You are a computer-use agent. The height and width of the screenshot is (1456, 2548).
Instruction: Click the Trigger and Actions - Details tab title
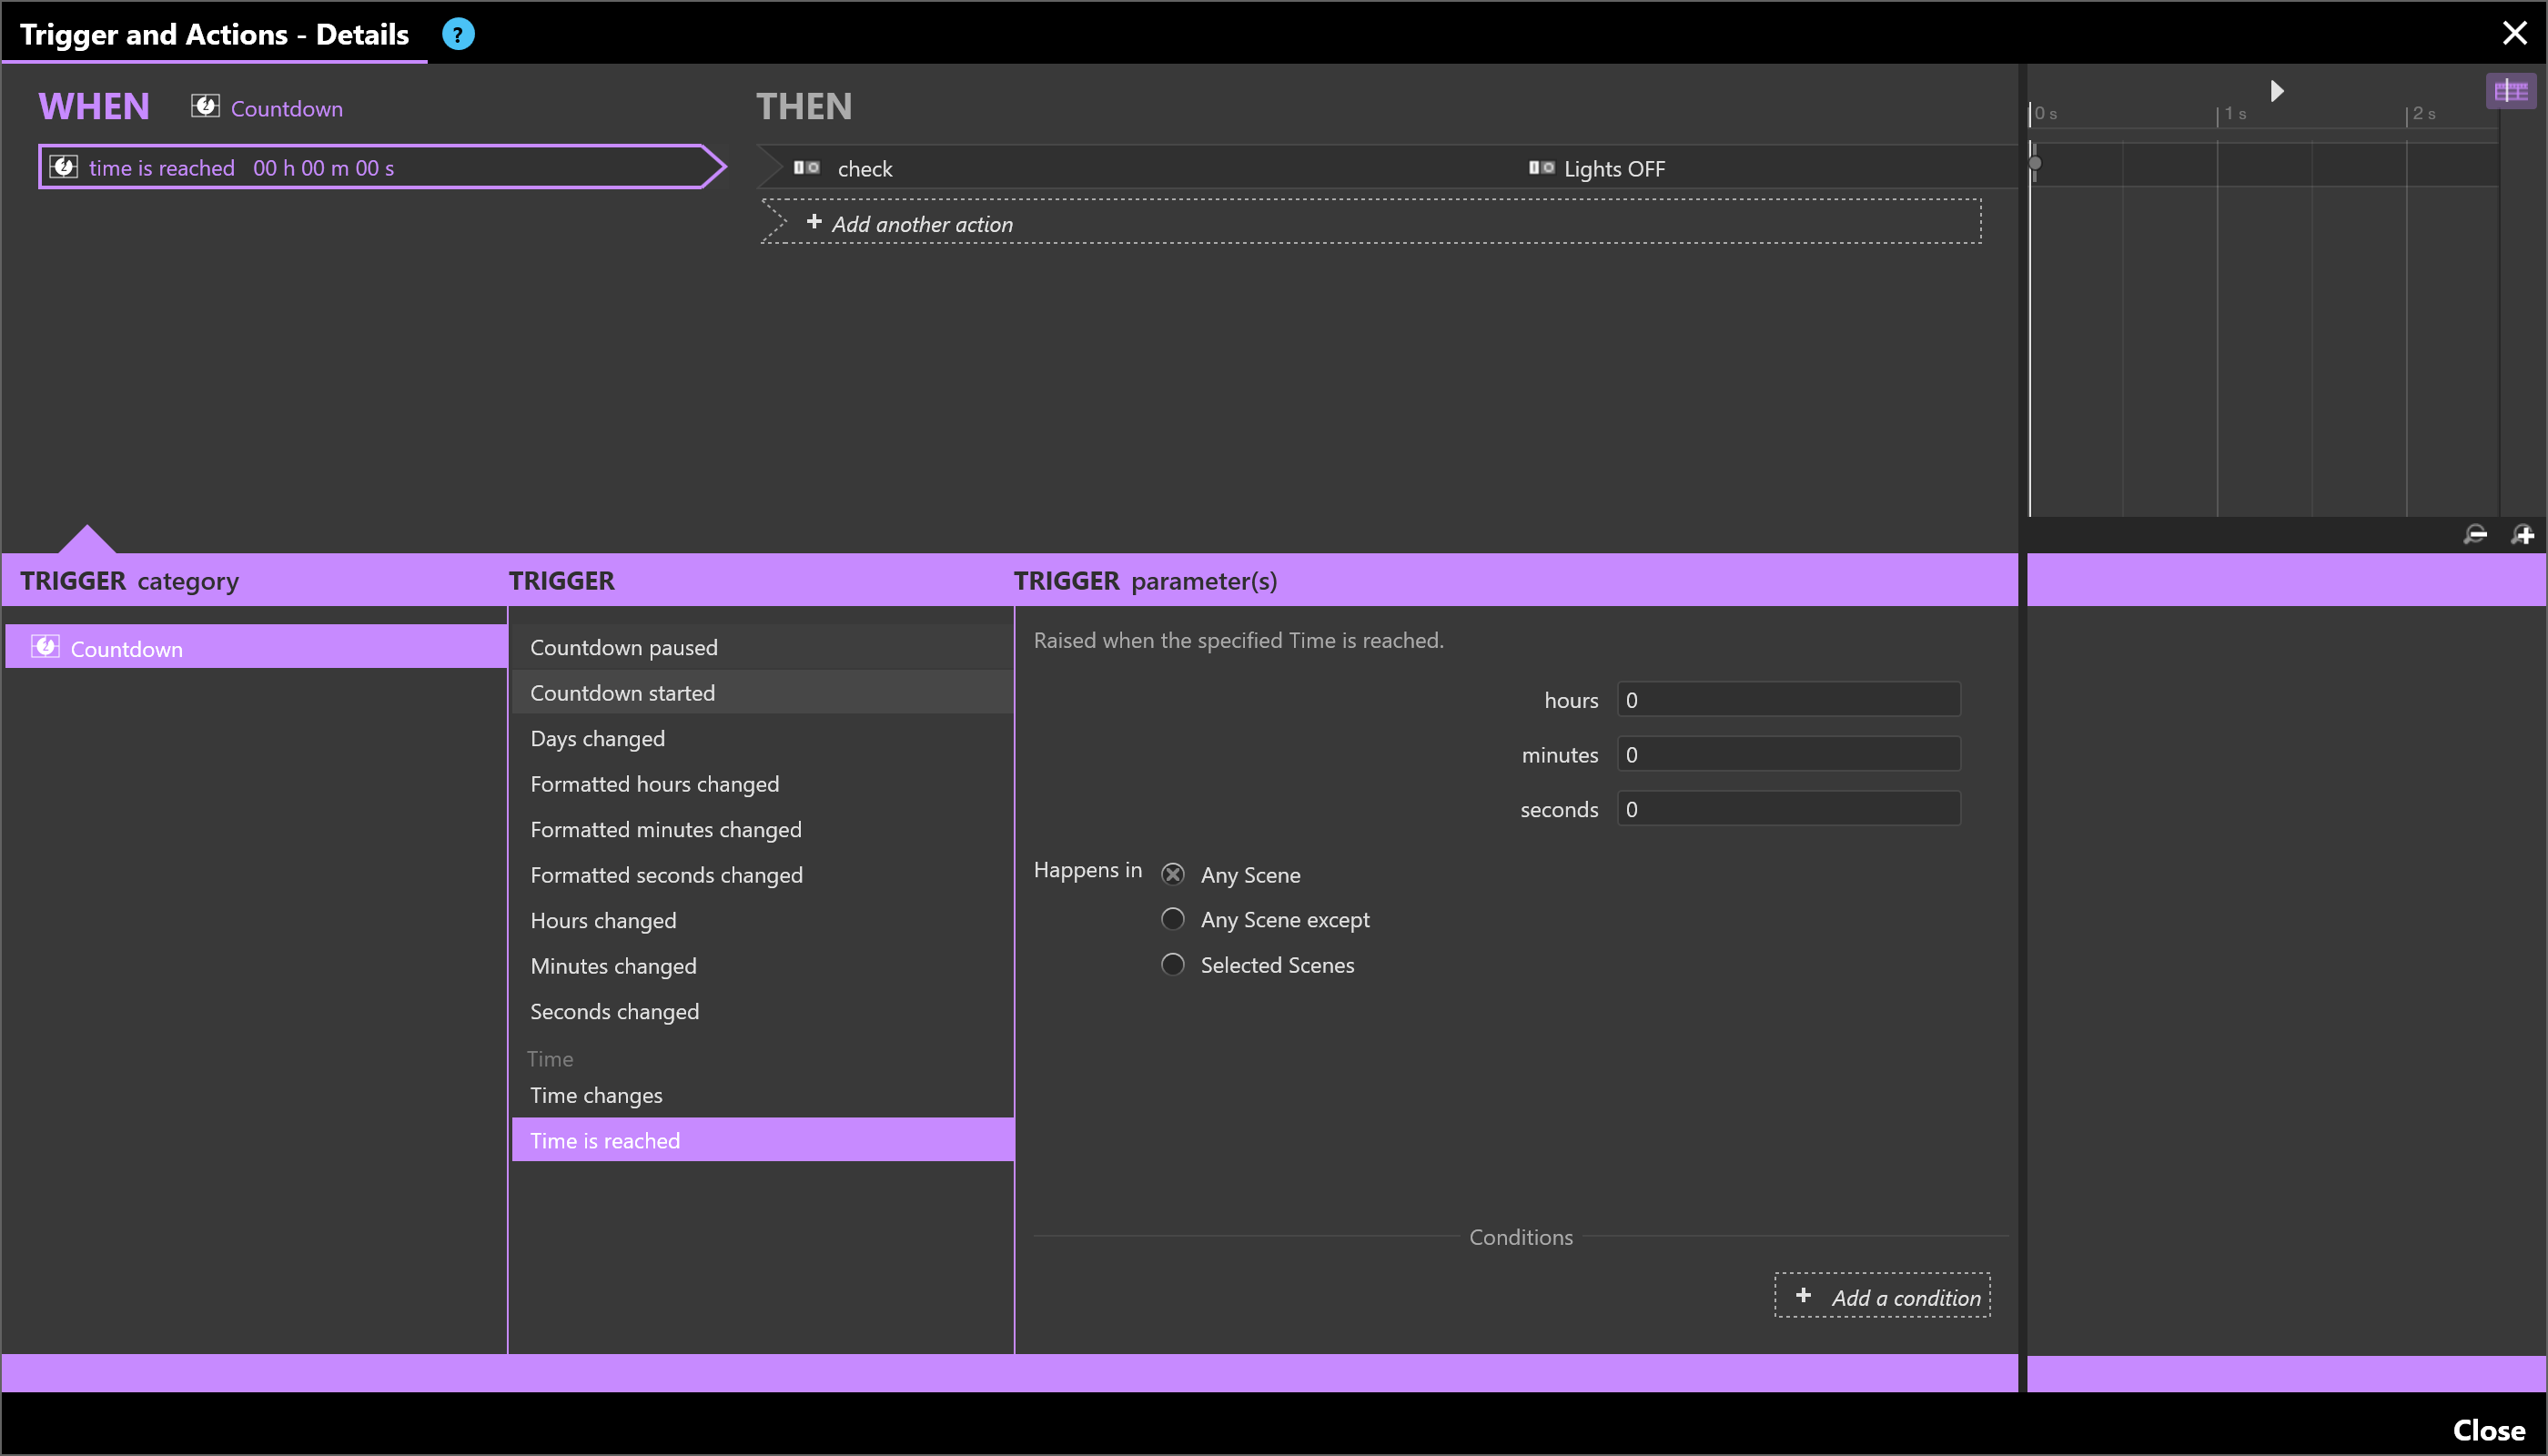pos(214,34)
